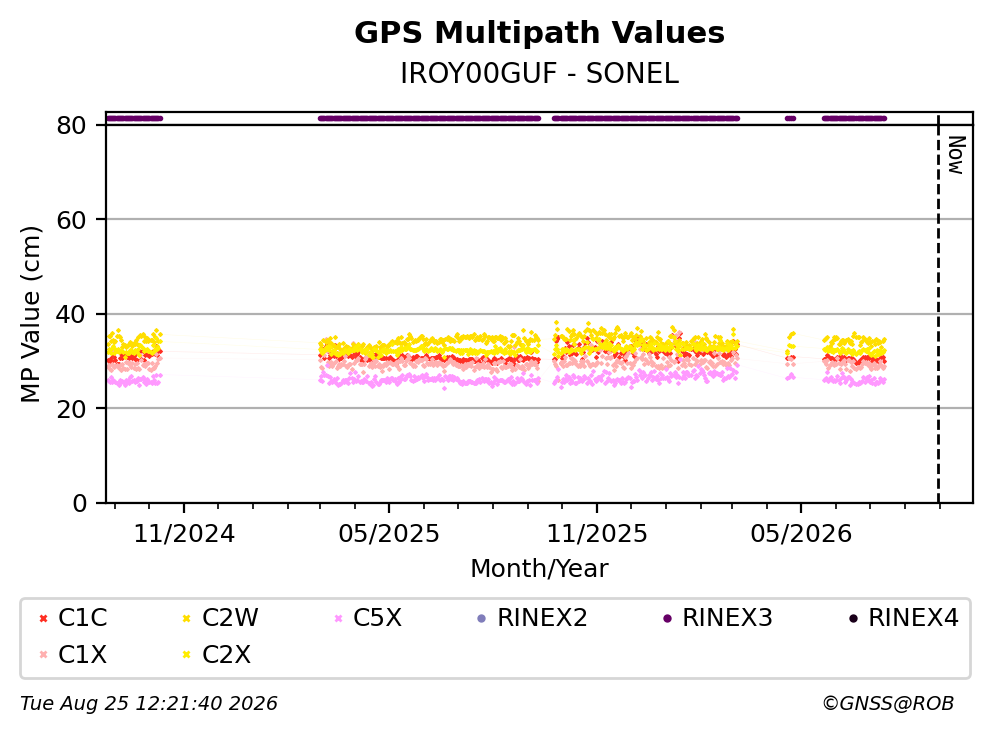Click the RINEX3 purple legend dot
Screen dimensions: 993x734
pos(667,618)
